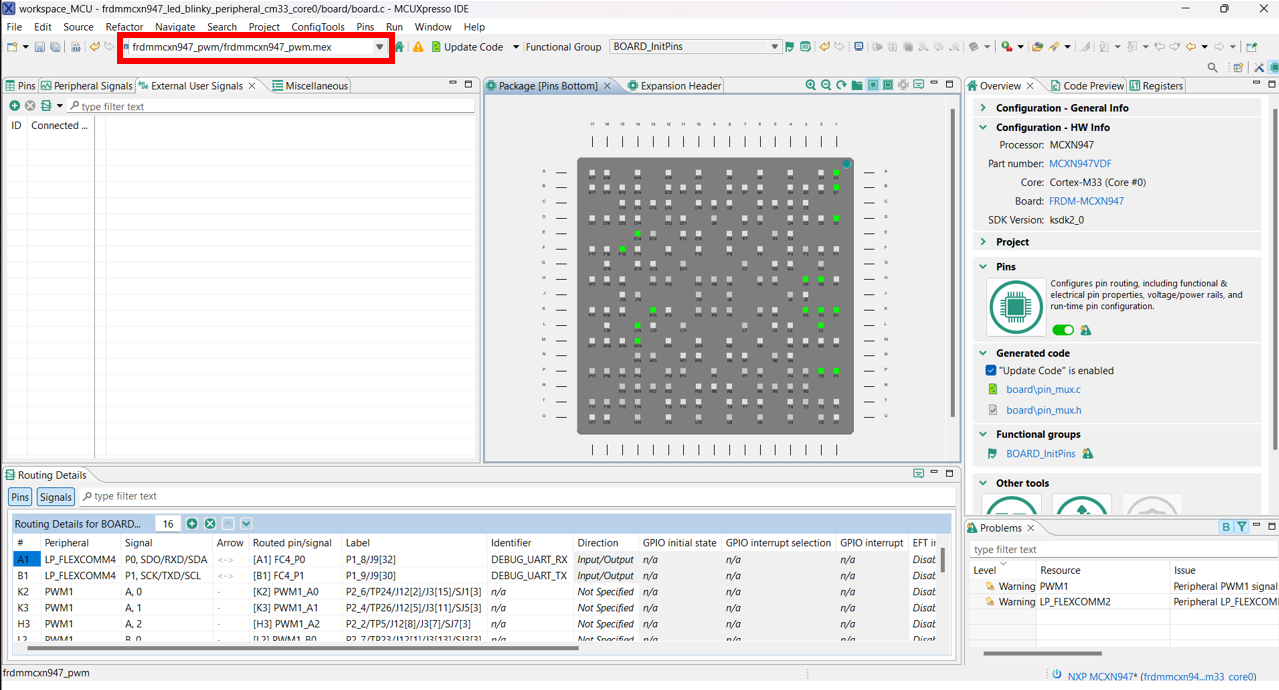
Task: Open the ConfigTools menu
Action: tap(318, 27)
